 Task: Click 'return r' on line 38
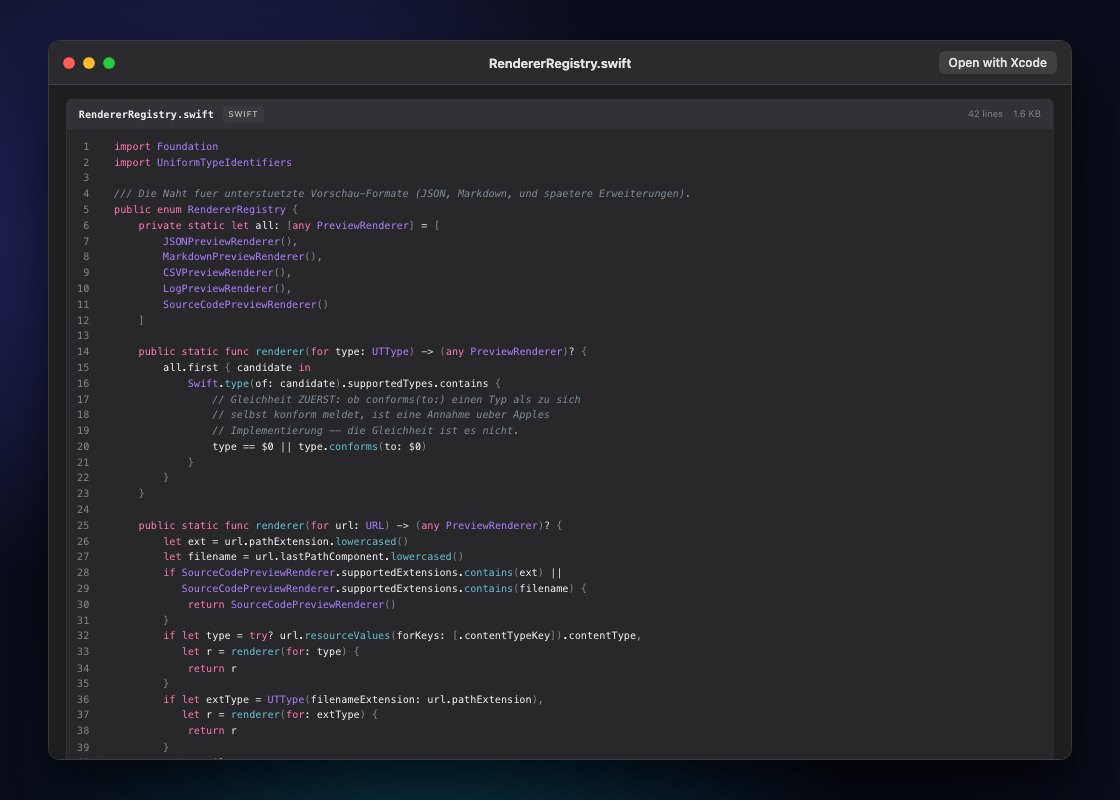(212, 731)
